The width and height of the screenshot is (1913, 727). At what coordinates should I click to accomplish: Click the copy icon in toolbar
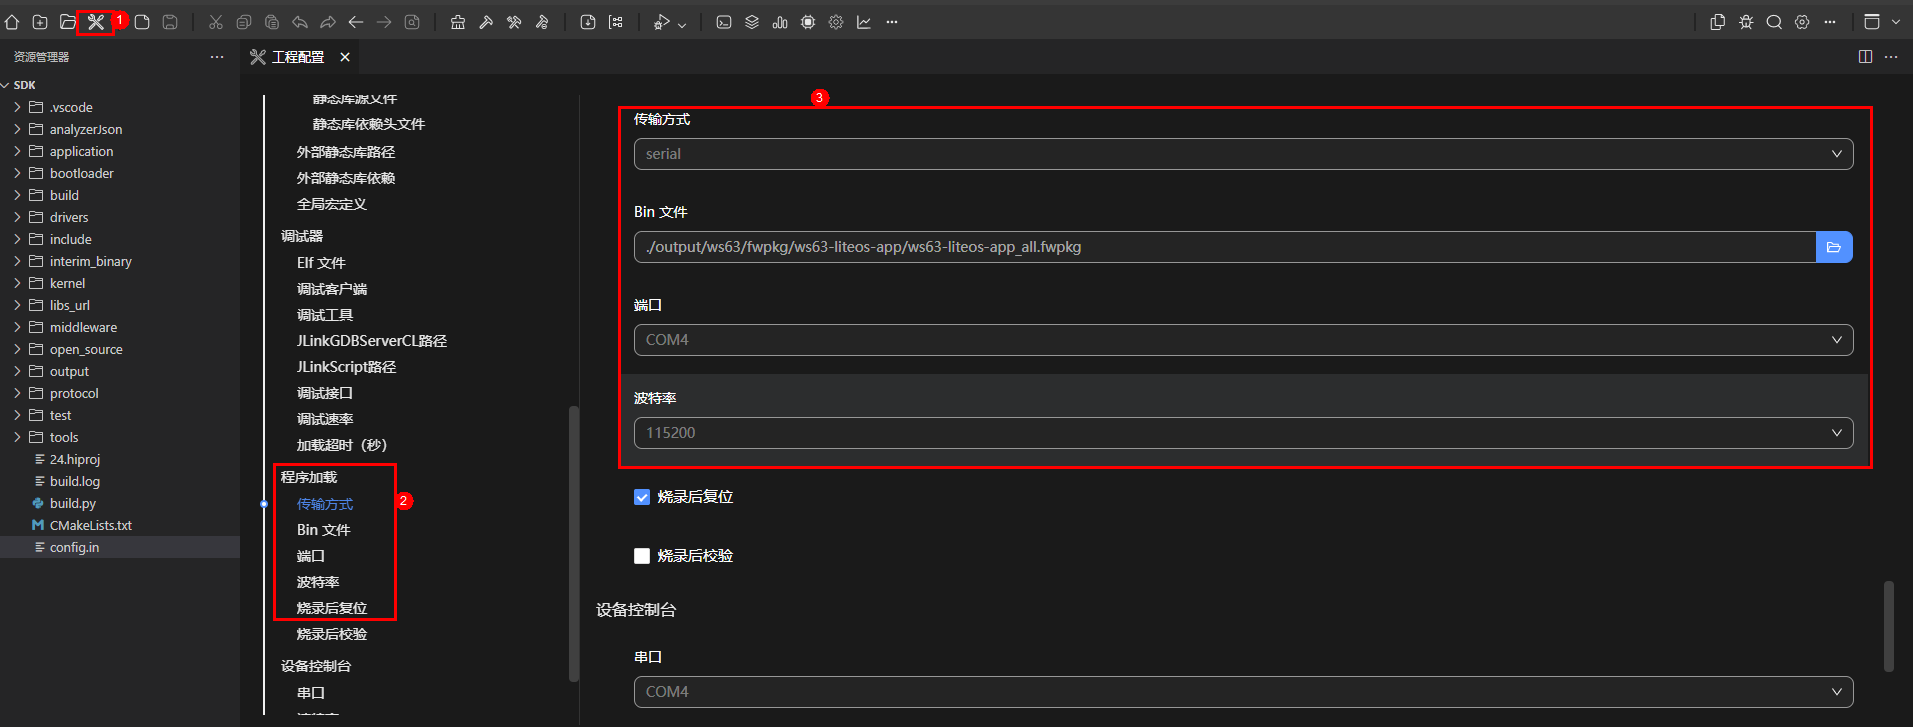[243, 22]
